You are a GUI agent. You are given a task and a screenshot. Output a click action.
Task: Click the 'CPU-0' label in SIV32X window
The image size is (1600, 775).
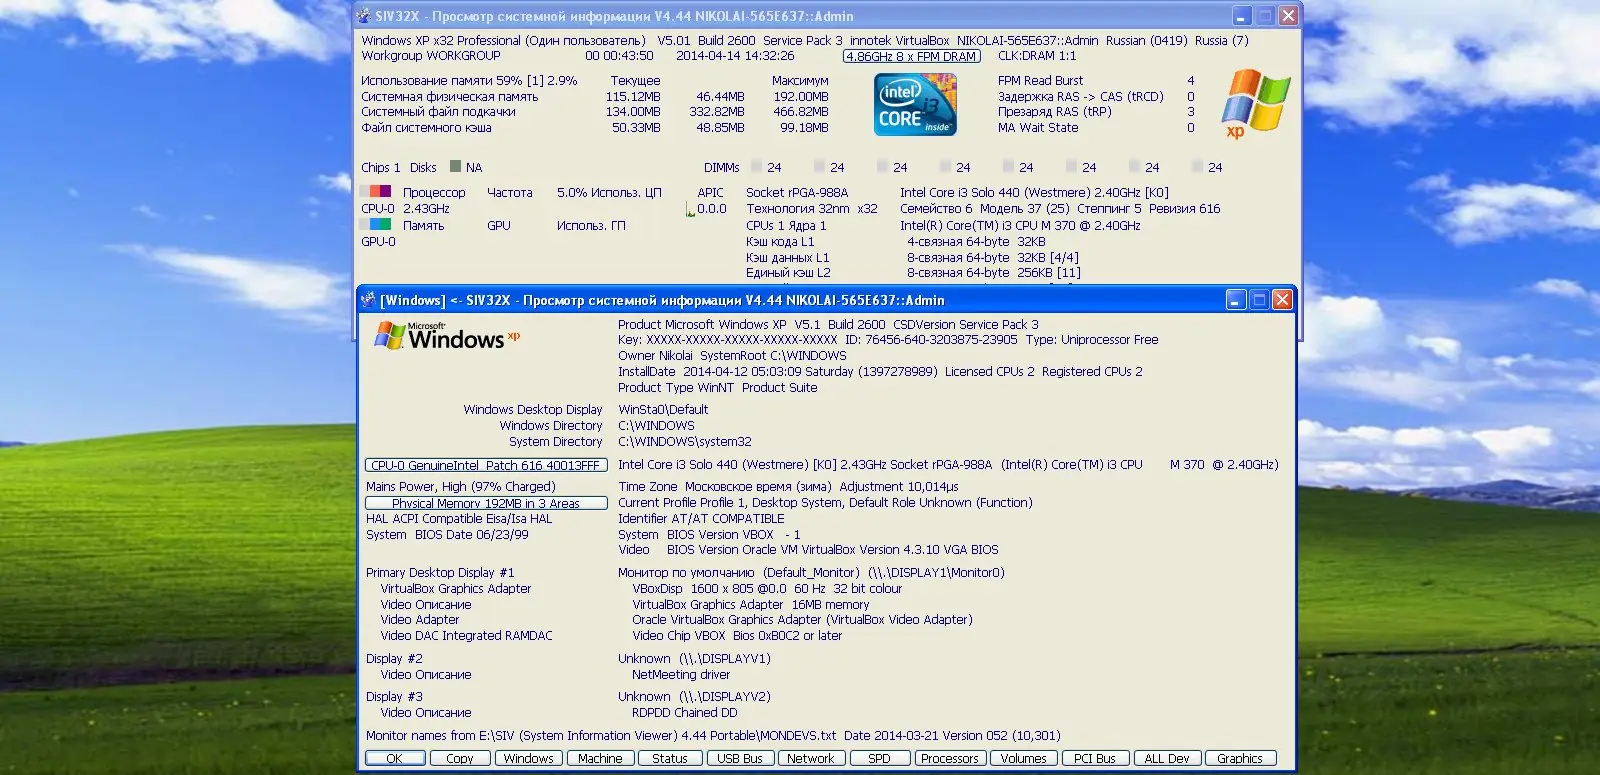pos(378,209)
